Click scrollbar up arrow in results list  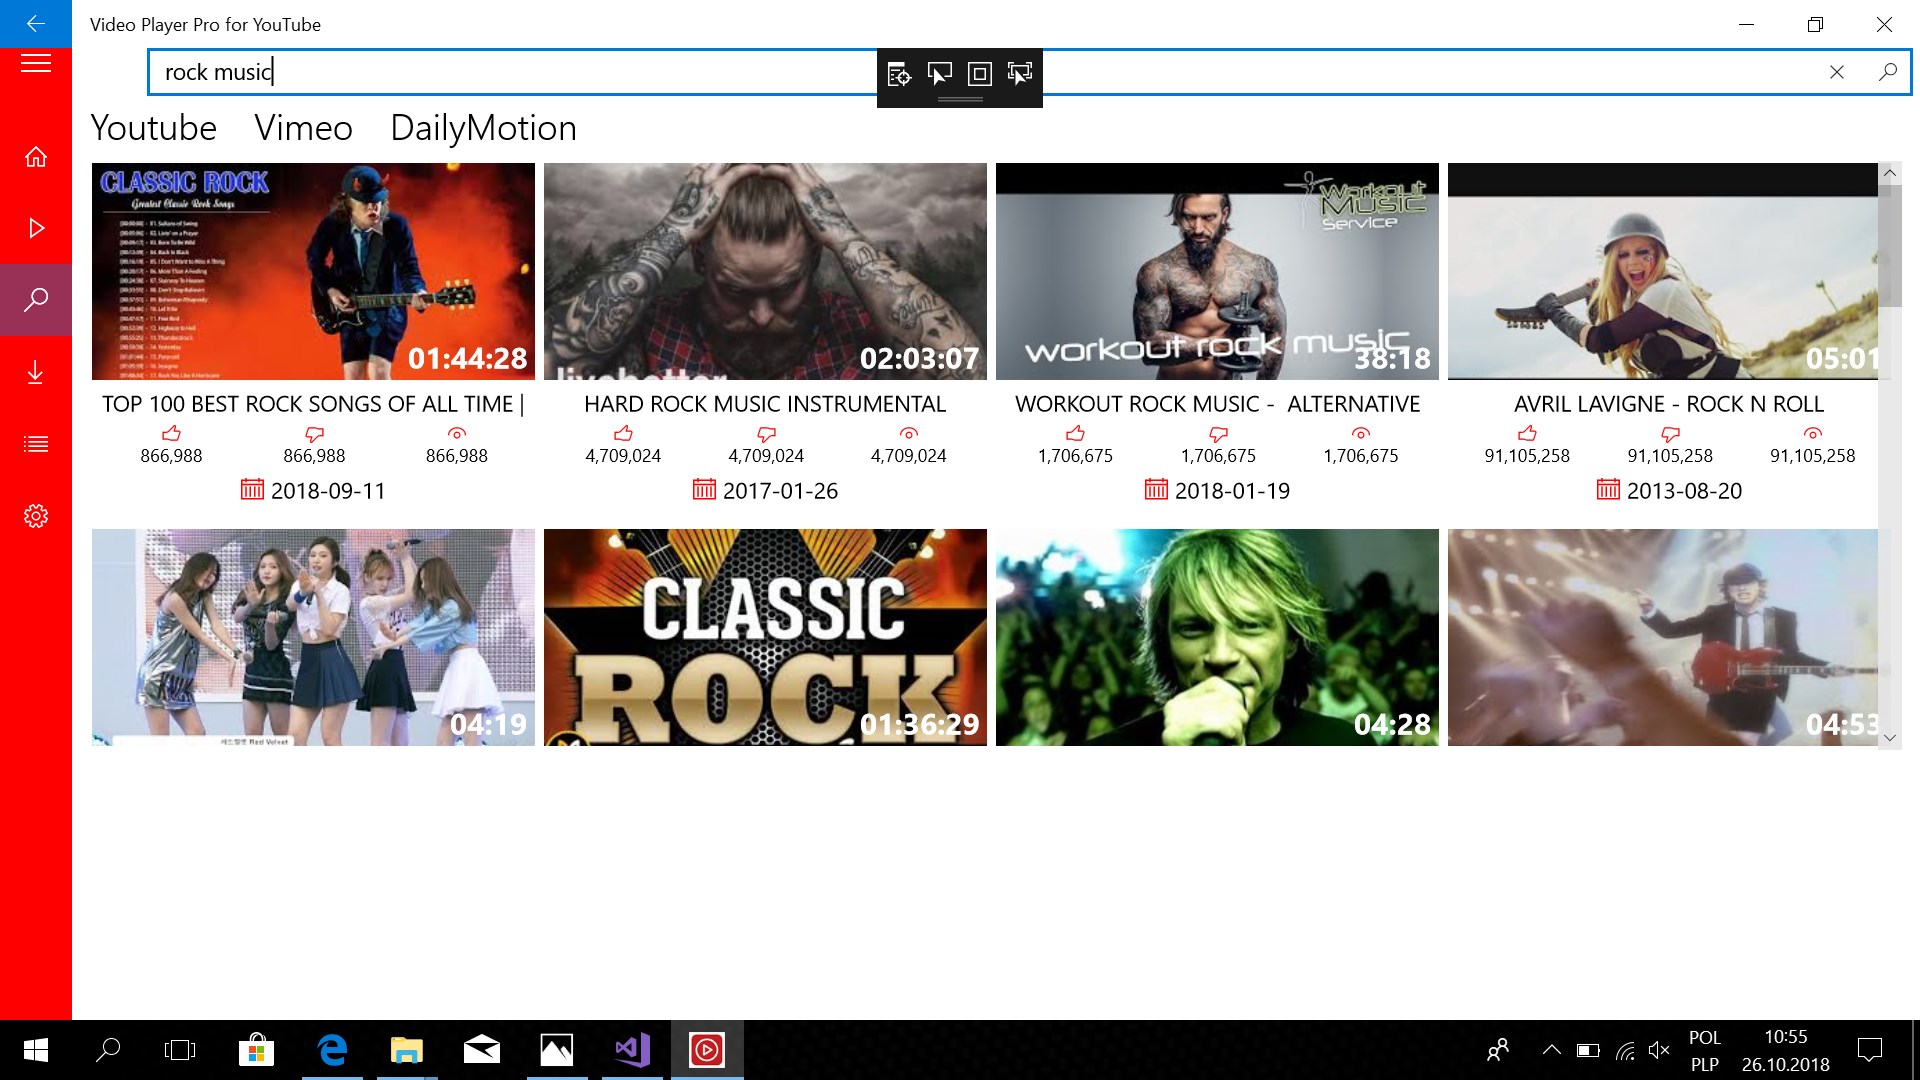[x=1890, y=173]
